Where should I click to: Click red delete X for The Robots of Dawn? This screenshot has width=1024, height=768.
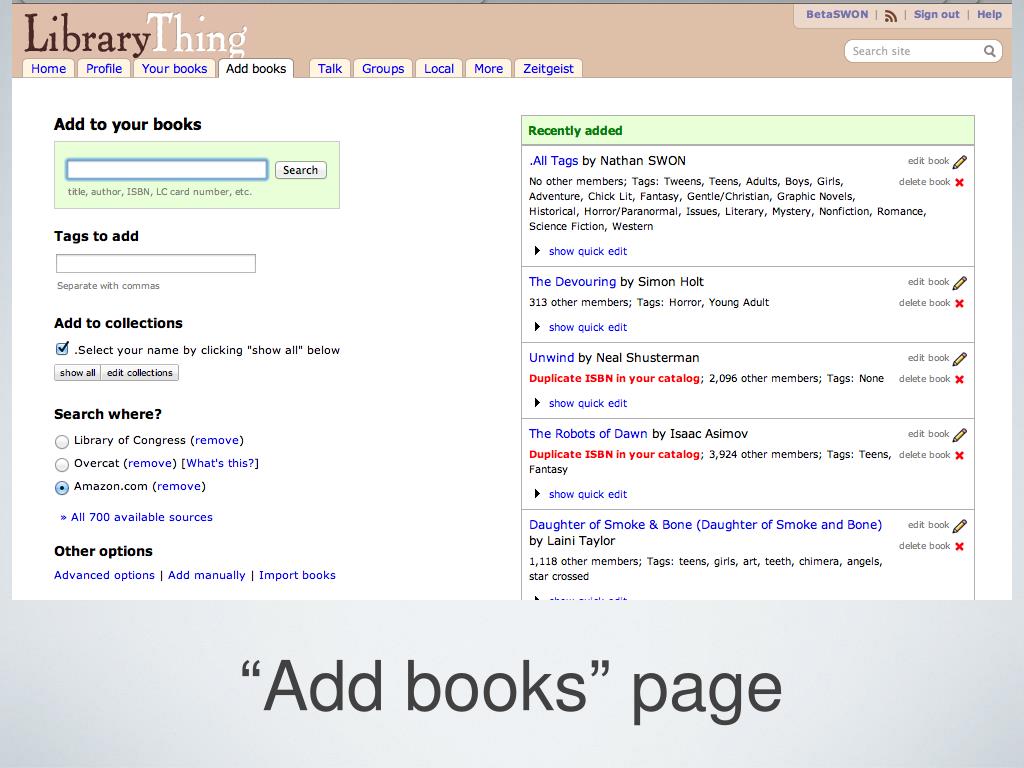tap(959, 455)
